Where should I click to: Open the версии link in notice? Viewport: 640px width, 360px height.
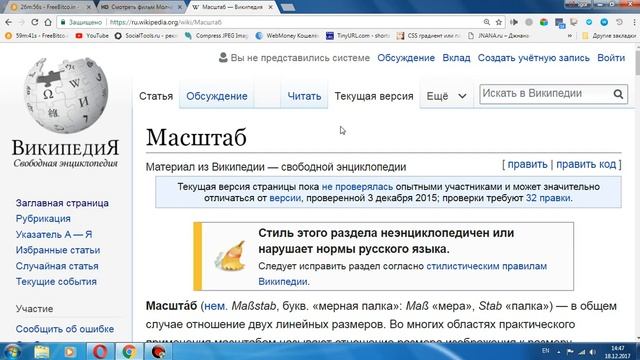tap(285, 198)
